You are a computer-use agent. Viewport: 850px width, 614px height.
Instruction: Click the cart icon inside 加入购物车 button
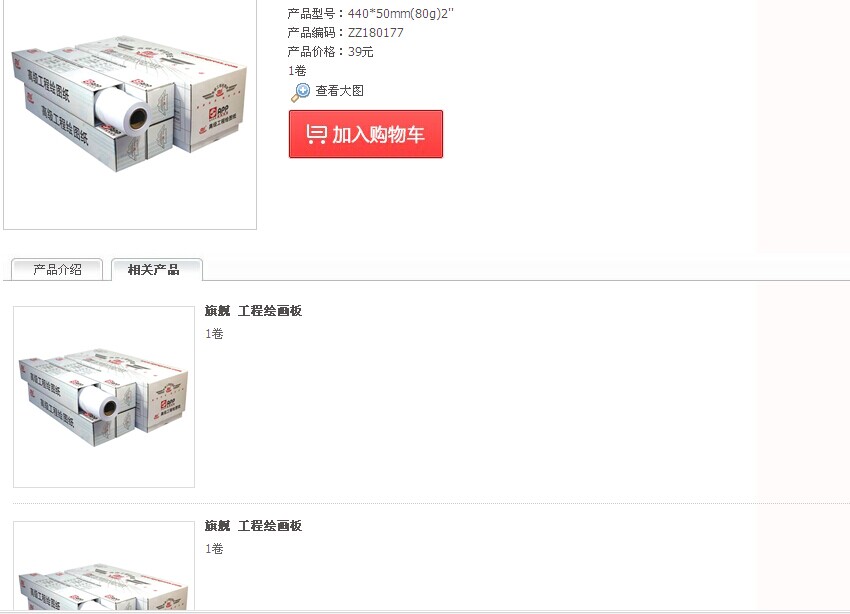pyautogui.click(x=316, y=134)
